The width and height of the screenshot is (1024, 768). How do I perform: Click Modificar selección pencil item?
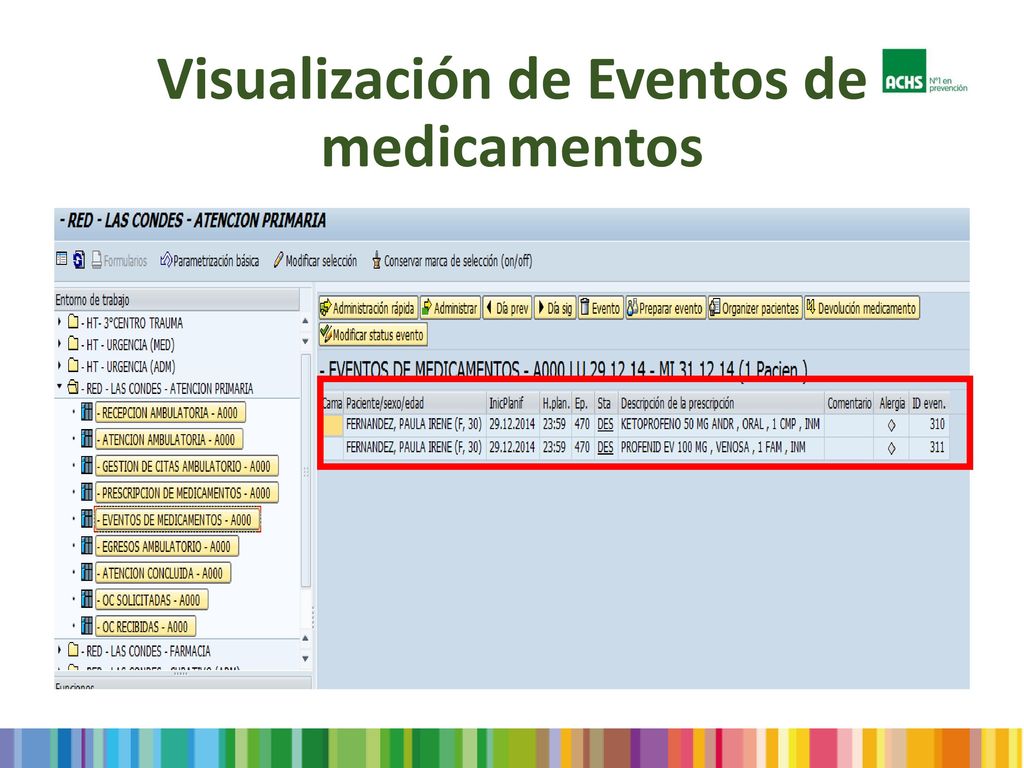click(315, 261)
